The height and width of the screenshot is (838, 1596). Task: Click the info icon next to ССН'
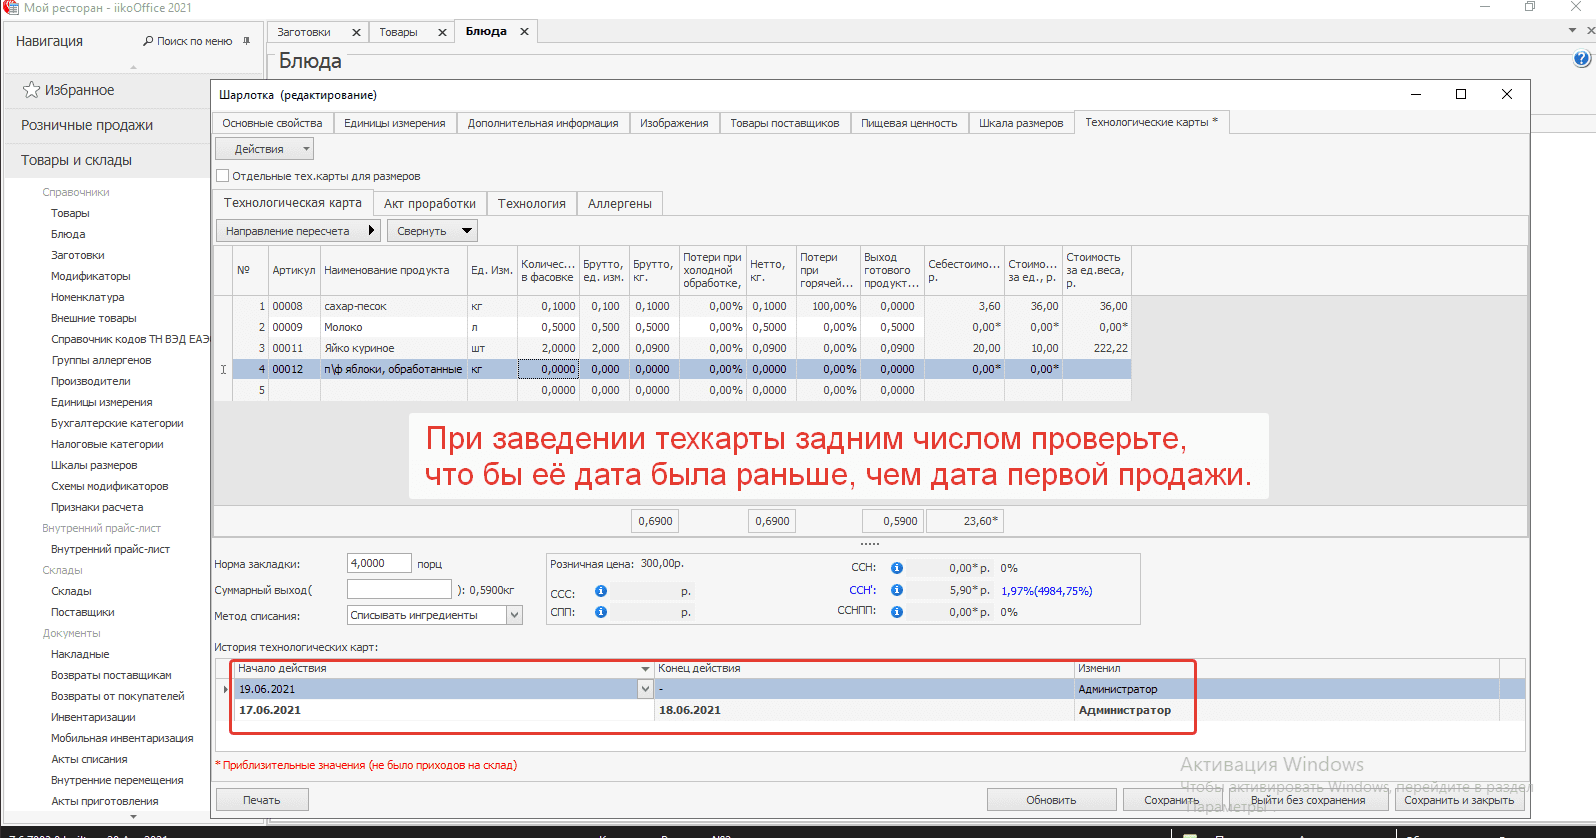(x=897, y=590)
